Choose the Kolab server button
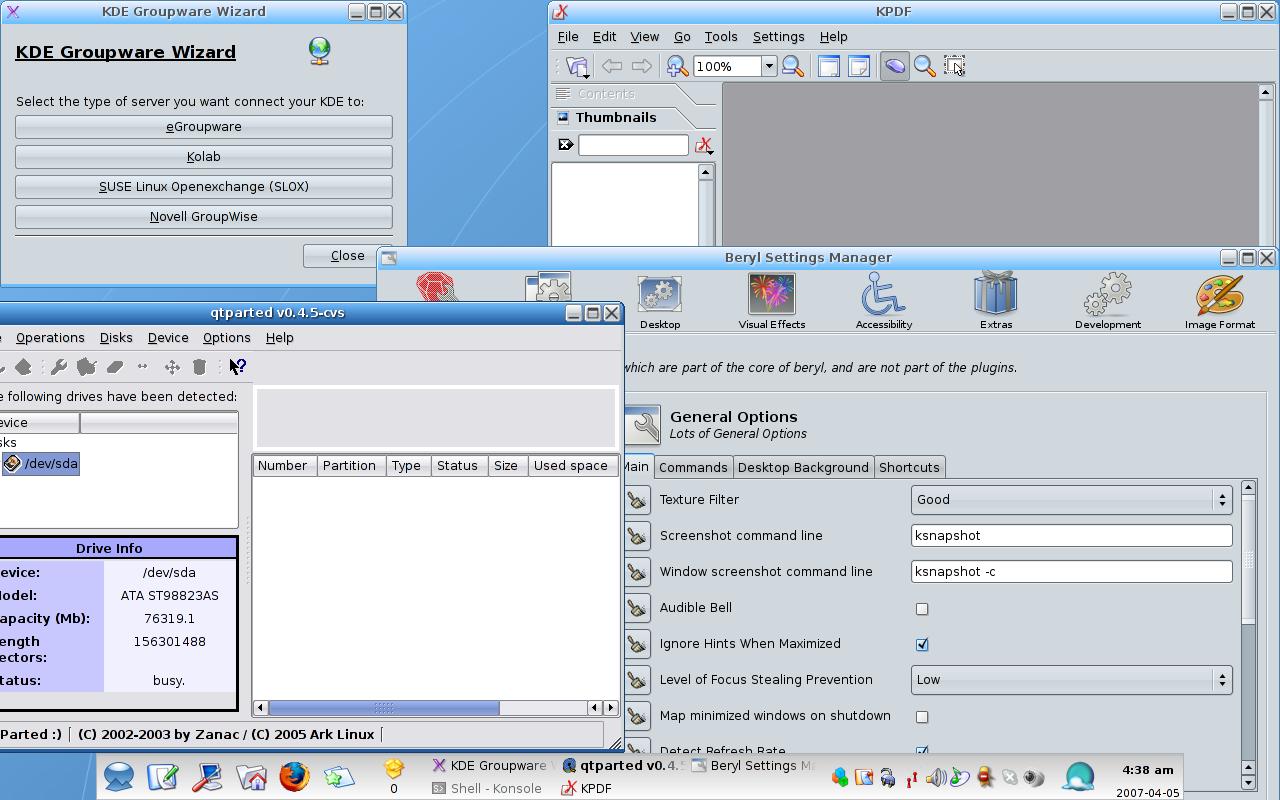This screenshot has width=1280, height=800. 204,157
